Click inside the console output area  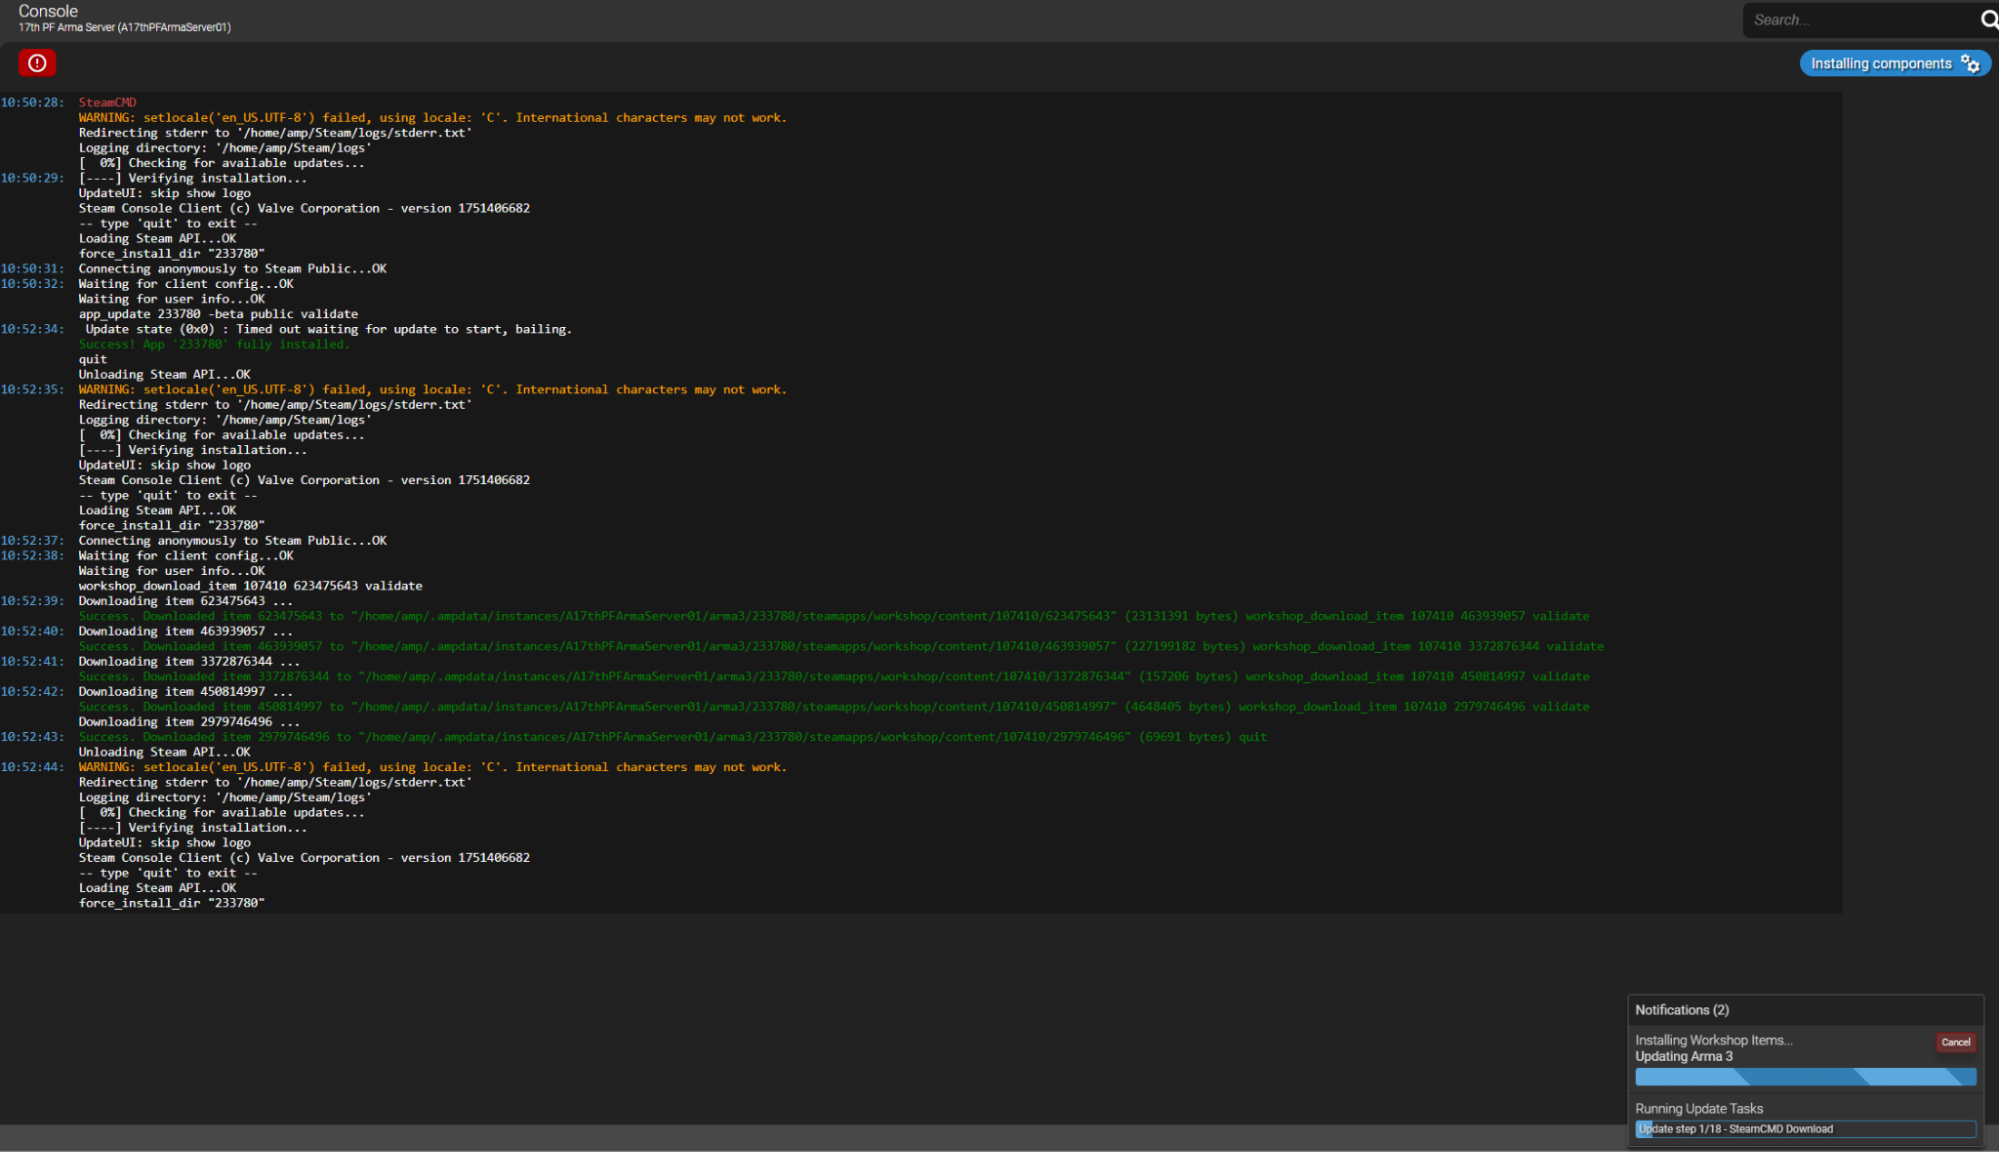coord(900,500)
